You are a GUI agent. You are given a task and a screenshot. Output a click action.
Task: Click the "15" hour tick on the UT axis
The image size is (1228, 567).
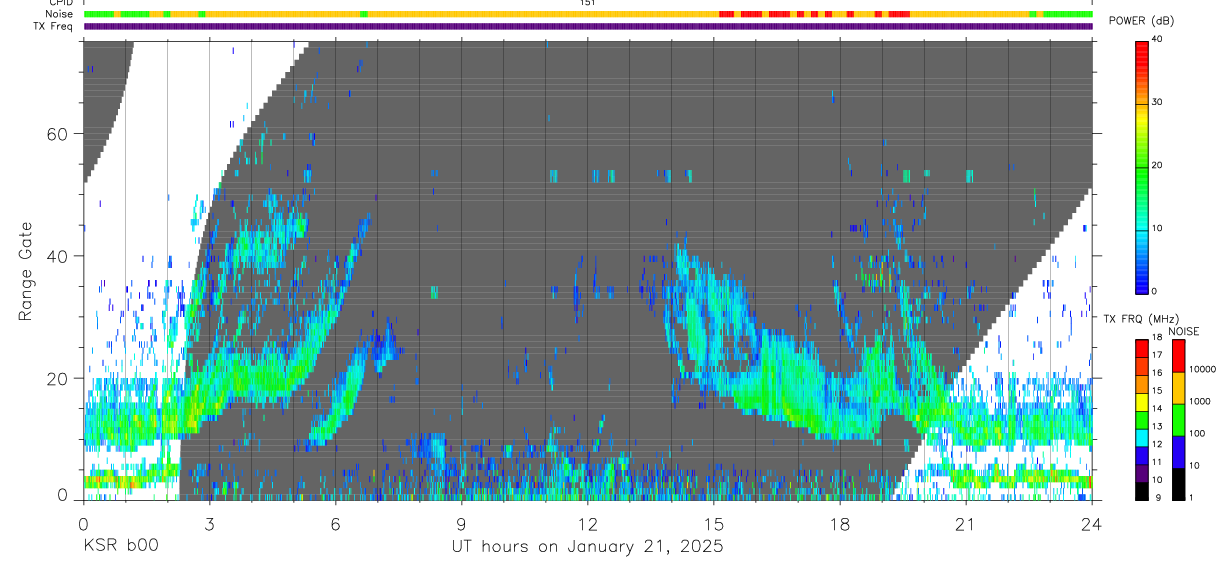click(714, 524)
